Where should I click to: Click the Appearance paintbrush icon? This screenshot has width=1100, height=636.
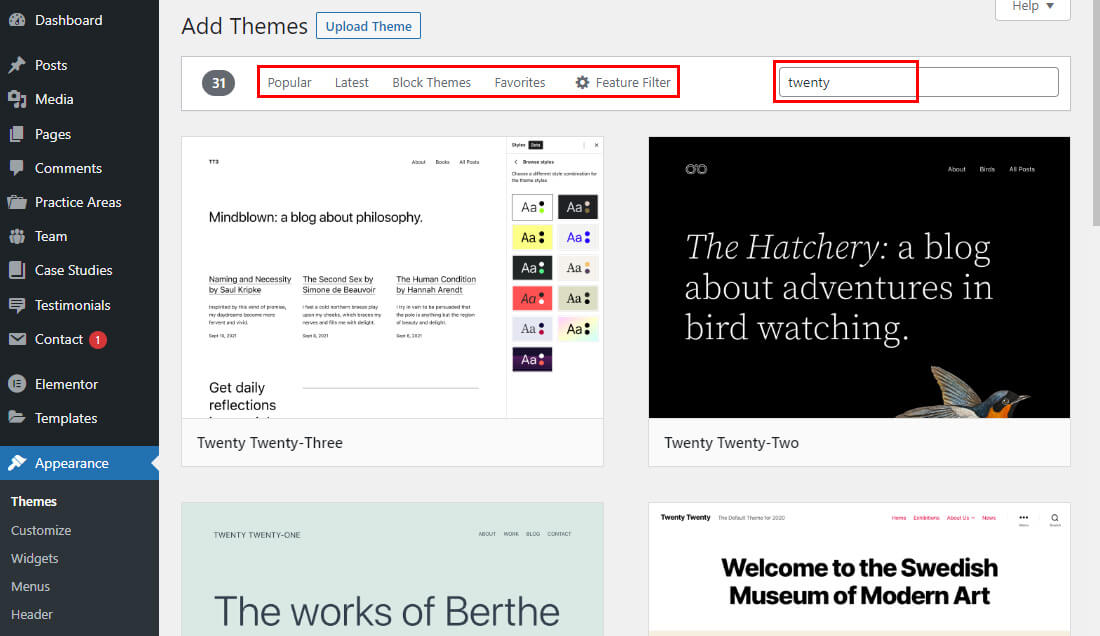[17, 463]
